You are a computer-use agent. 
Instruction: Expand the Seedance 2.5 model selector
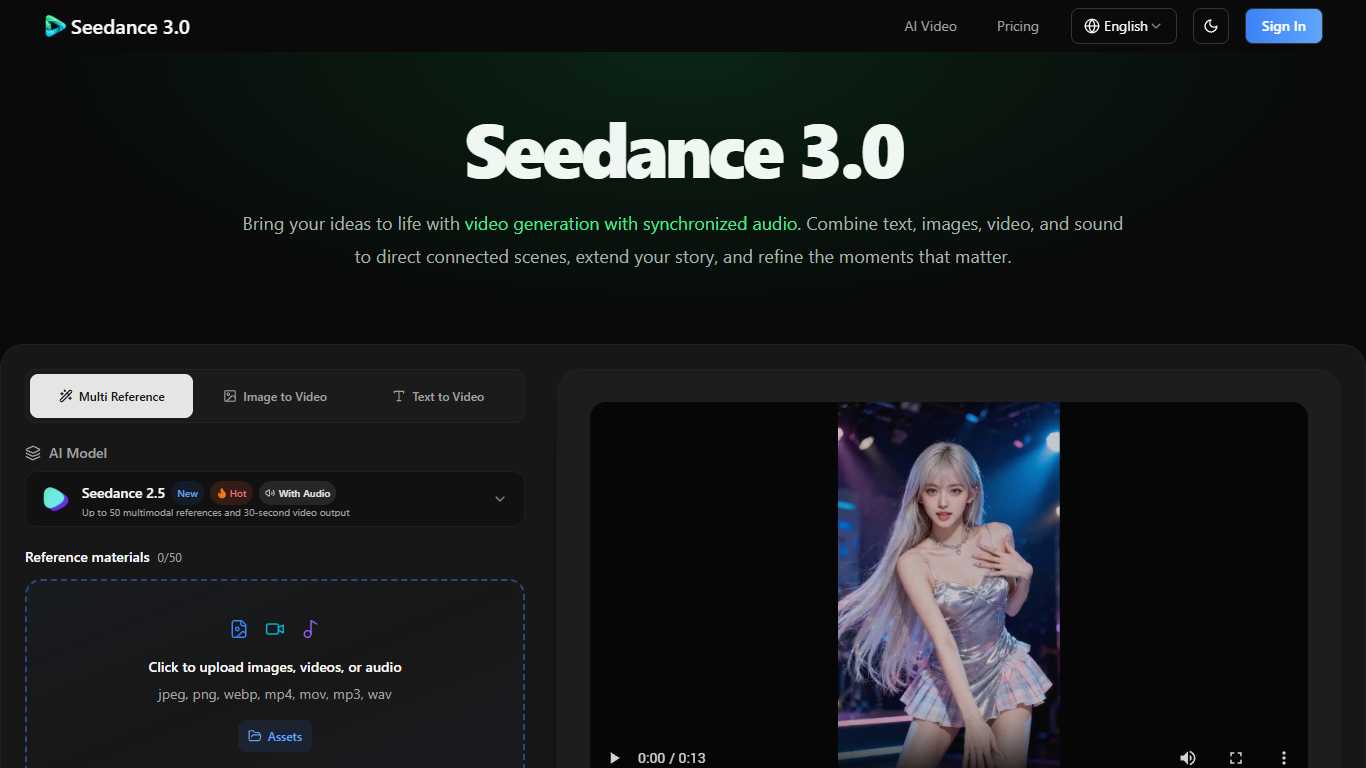274,499
